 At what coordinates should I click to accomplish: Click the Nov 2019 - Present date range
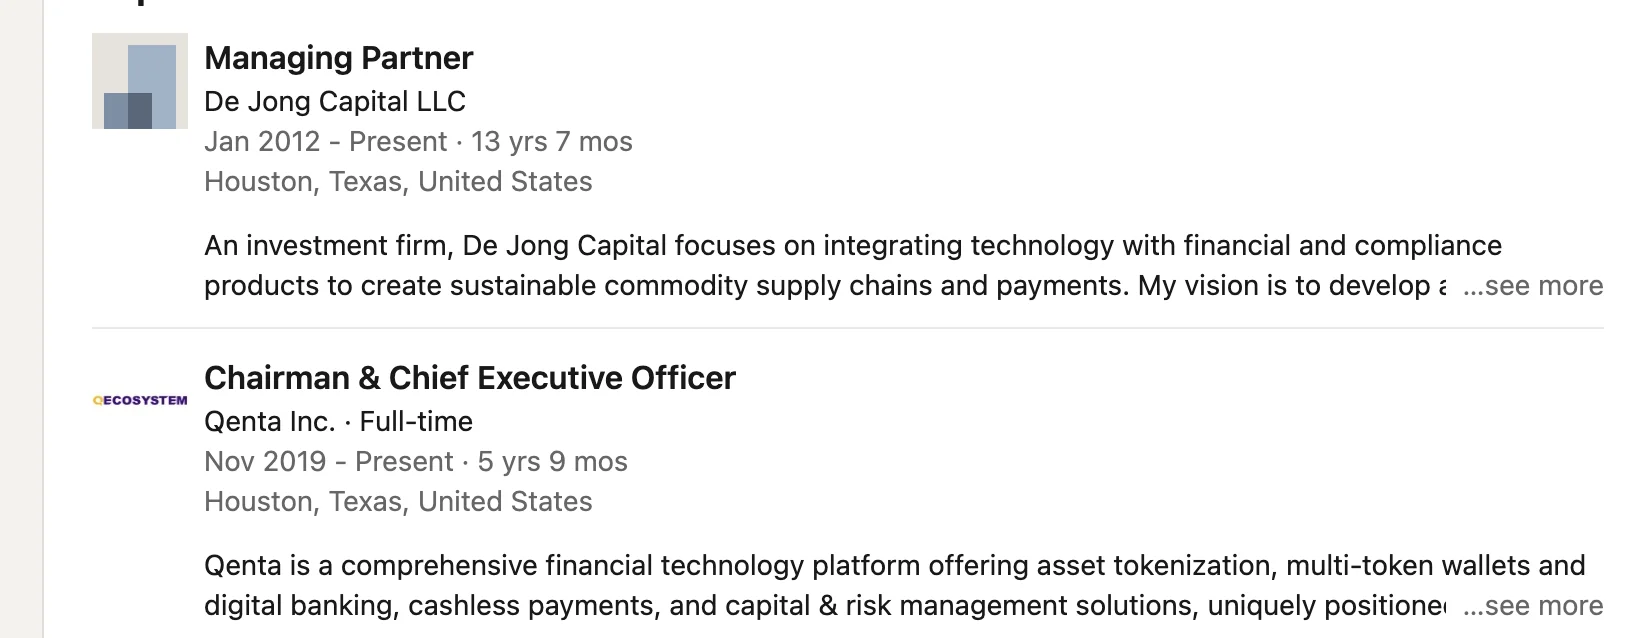coord(329,461)
